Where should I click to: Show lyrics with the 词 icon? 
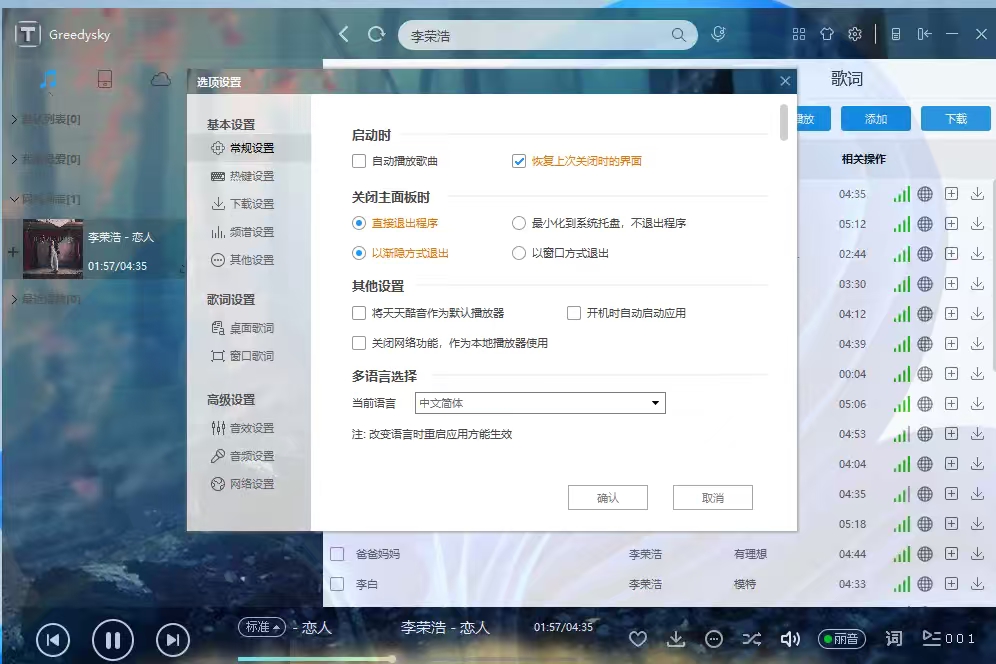(894, 639)
